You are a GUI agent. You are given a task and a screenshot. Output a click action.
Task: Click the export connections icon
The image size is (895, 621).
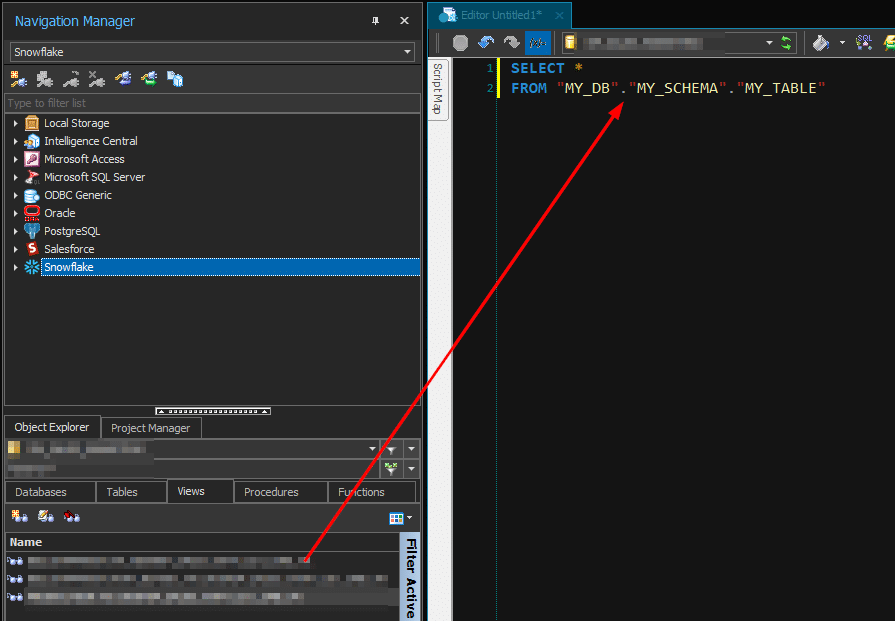[149, 79]
